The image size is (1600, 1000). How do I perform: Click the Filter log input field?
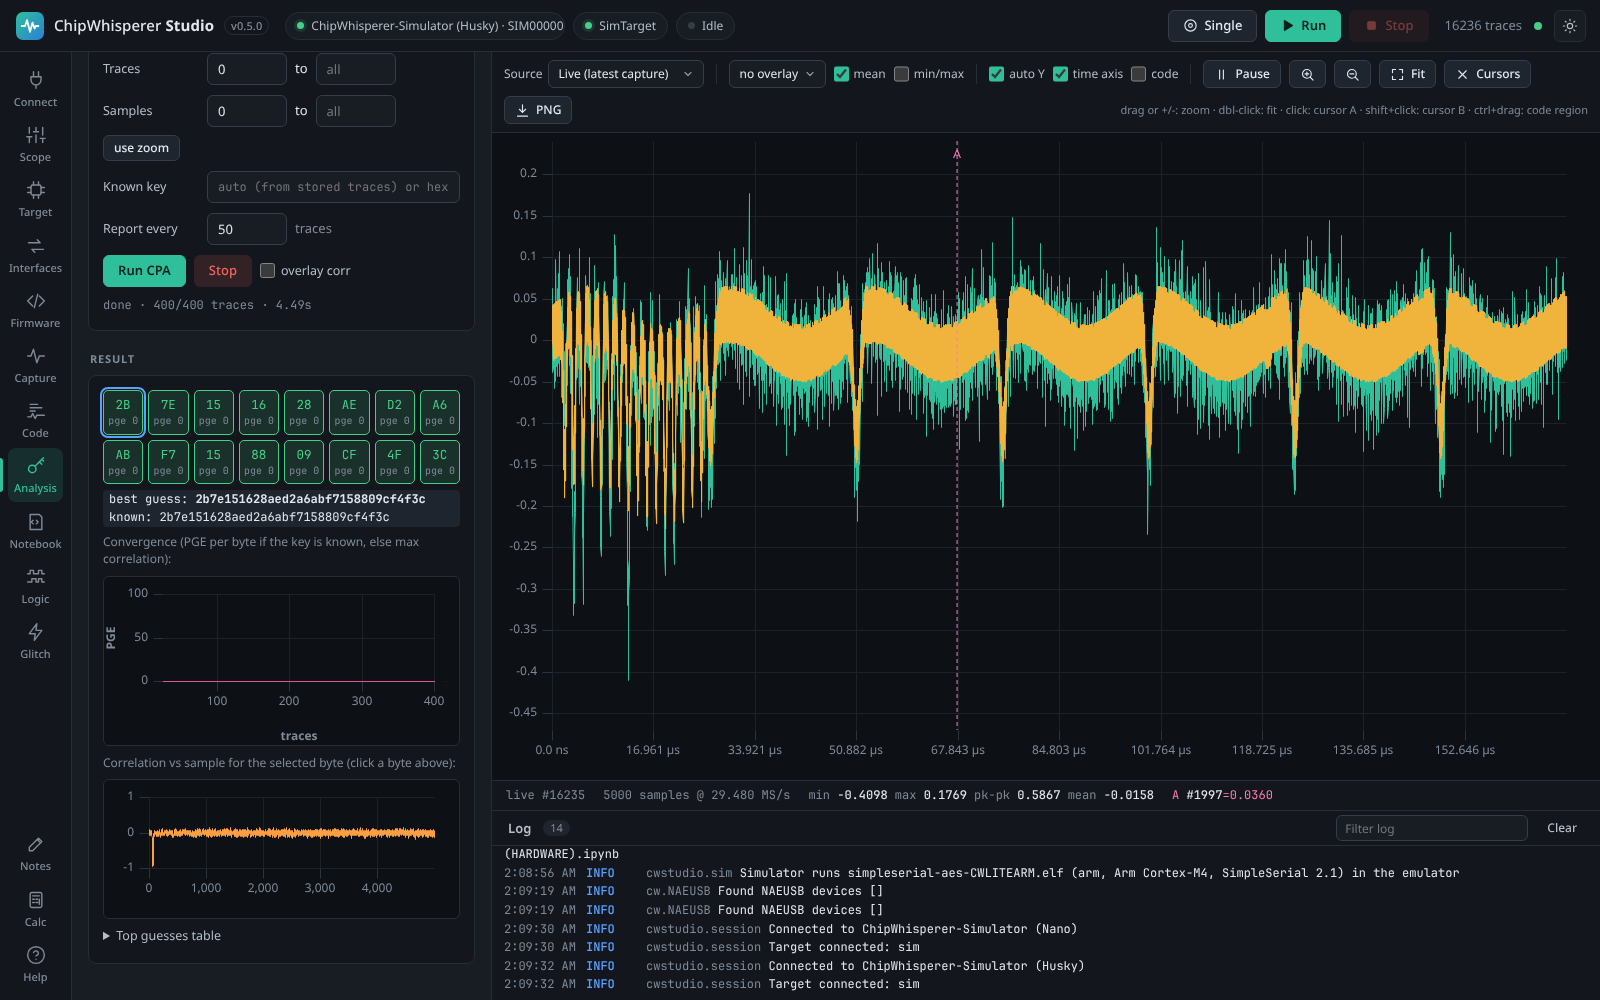click(x=1432, y=828)
